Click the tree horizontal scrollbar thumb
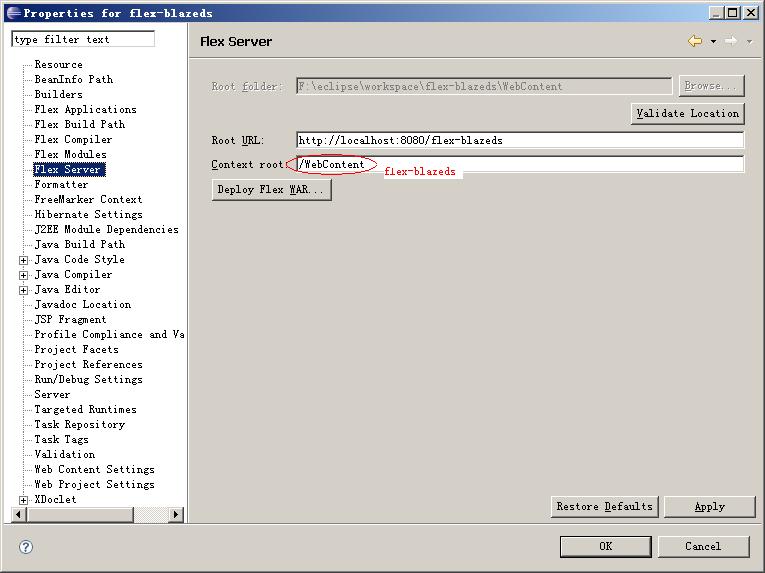The height and width of the screenshot is (573, 765). (x=81, y=514)
